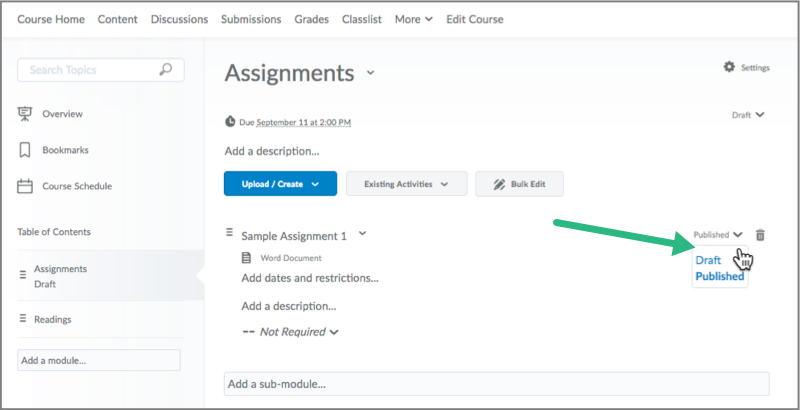
Task: Click the Bulk Edit button
Action: tap(519, 184)
